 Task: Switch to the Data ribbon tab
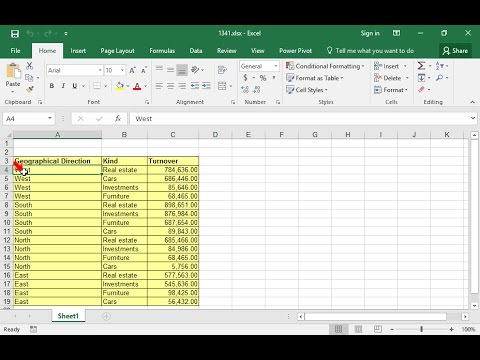click(196, 51)
